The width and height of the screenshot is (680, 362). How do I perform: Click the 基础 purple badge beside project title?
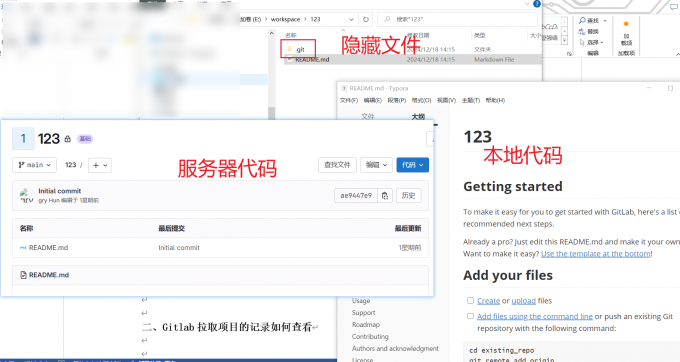[x=85, y=139]
